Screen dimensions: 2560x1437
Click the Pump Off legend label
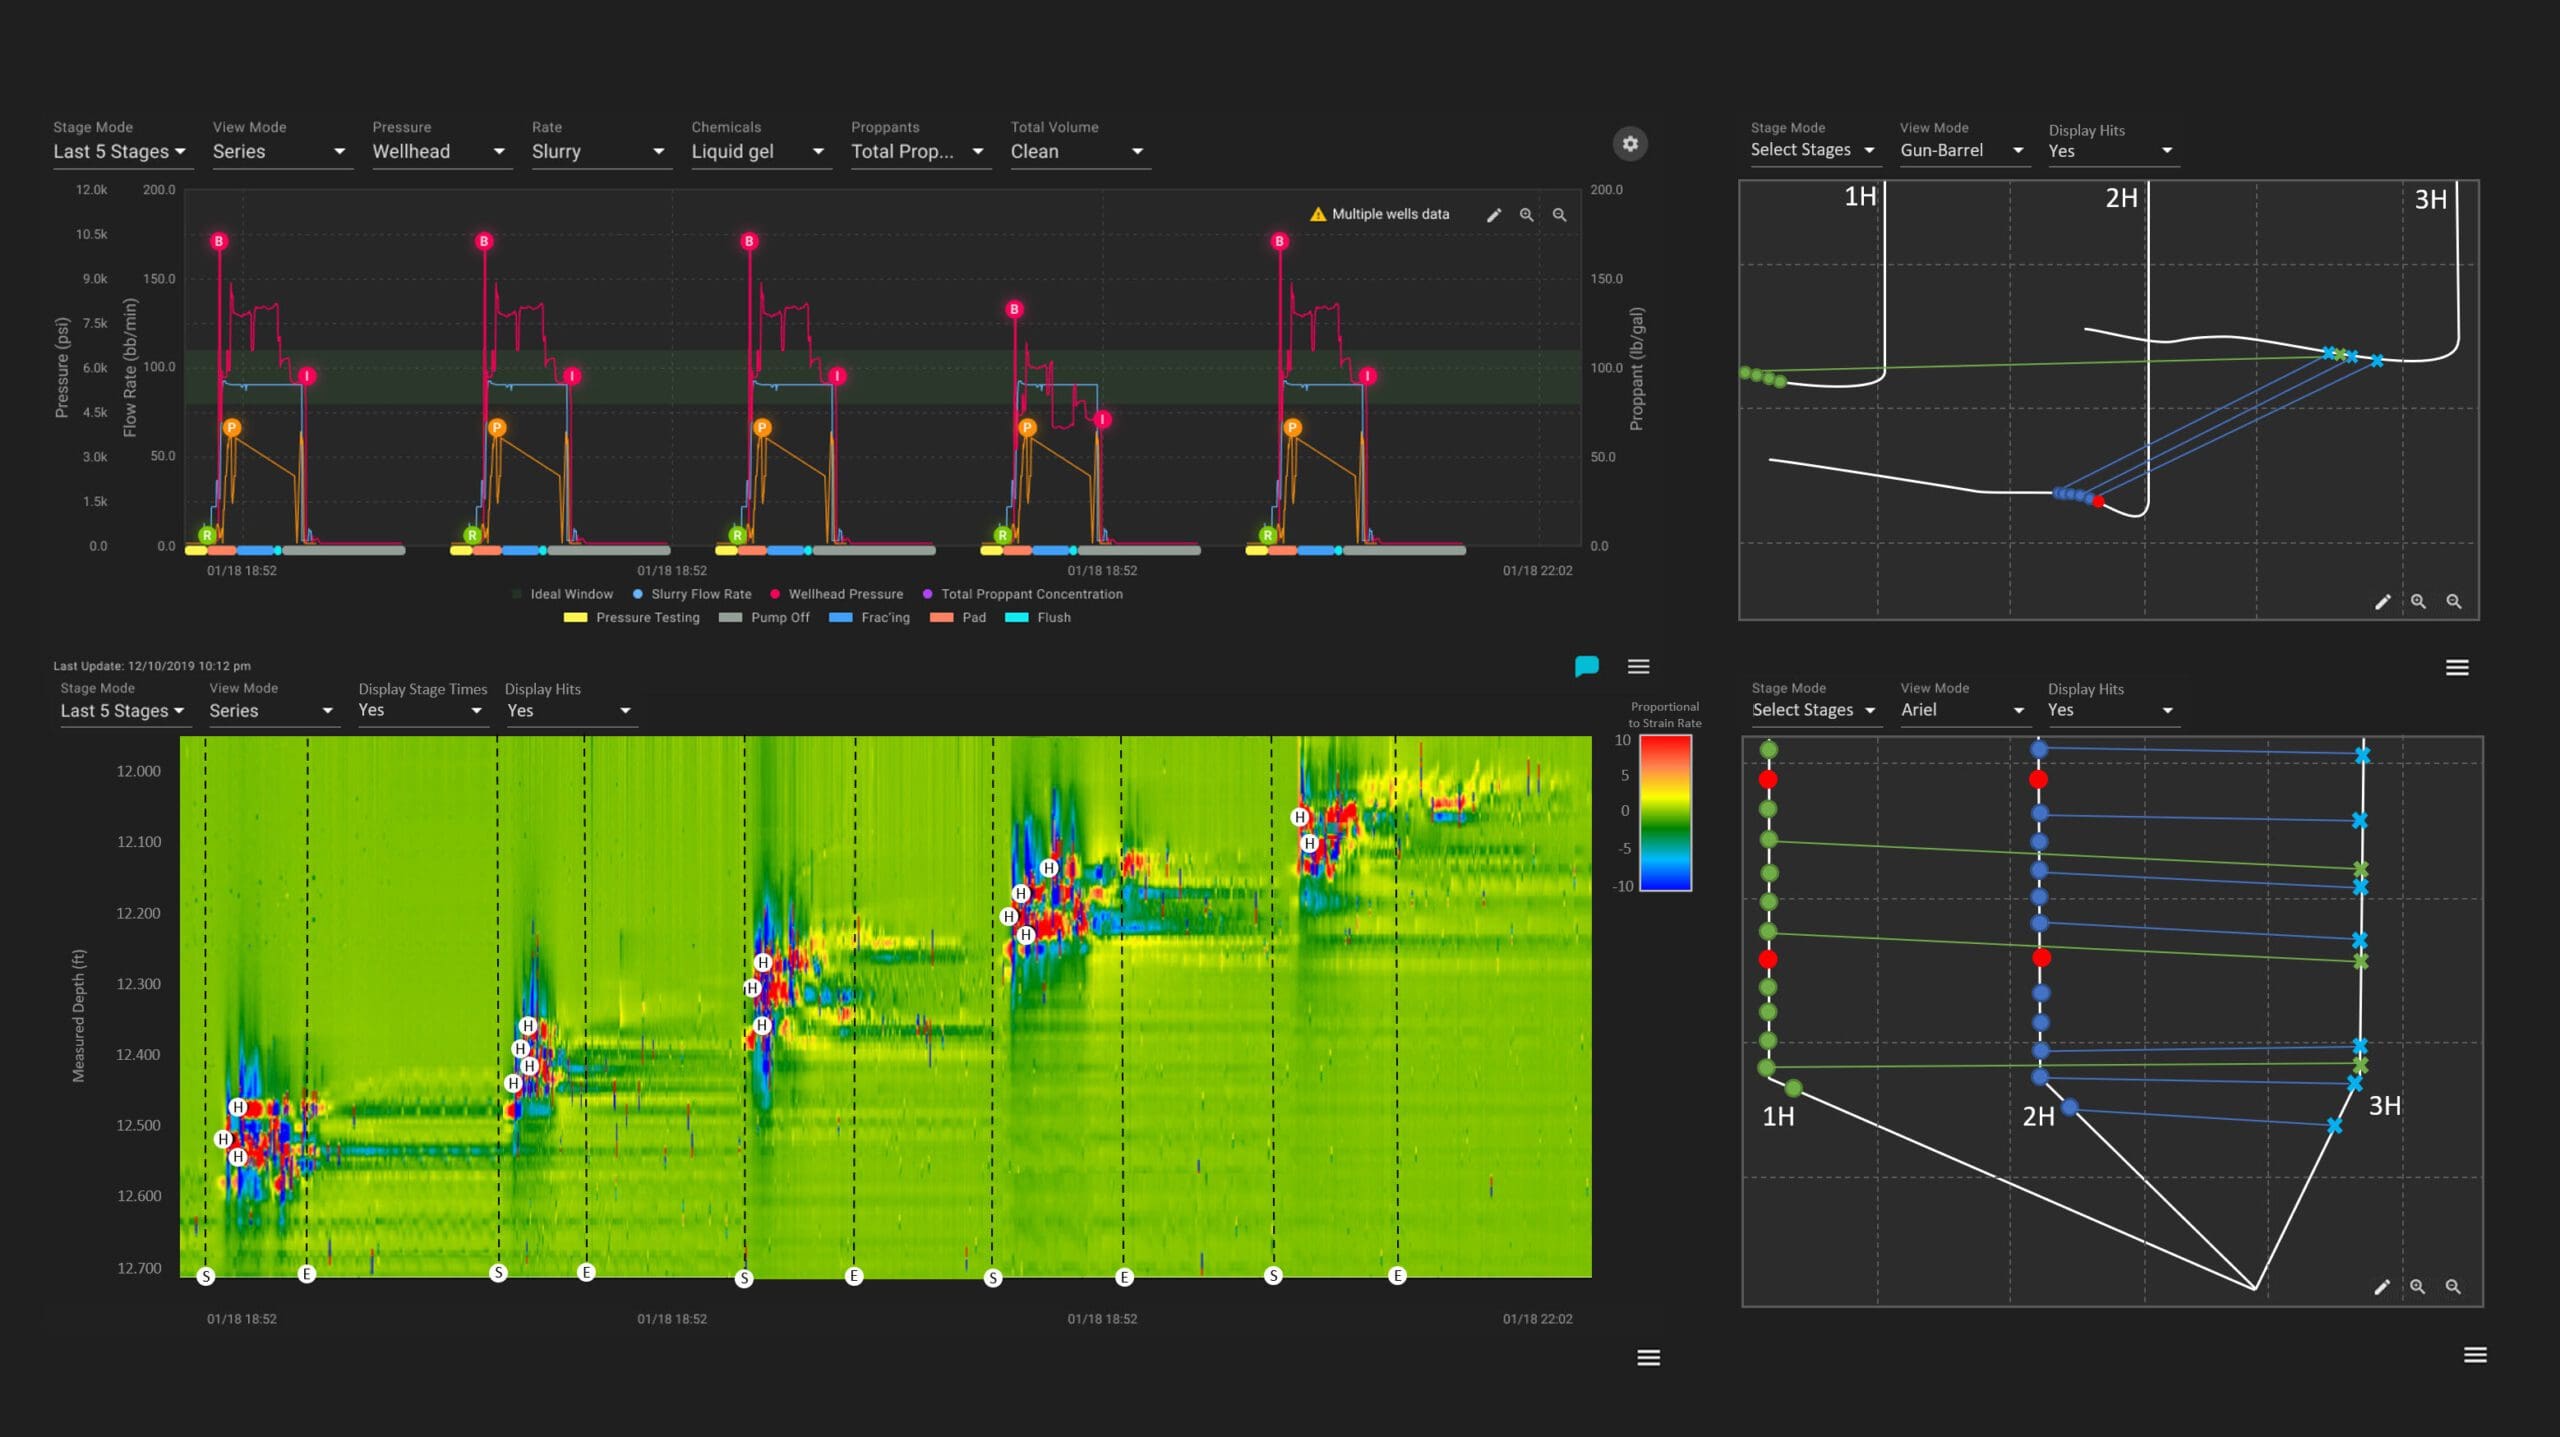coord(779,618)
